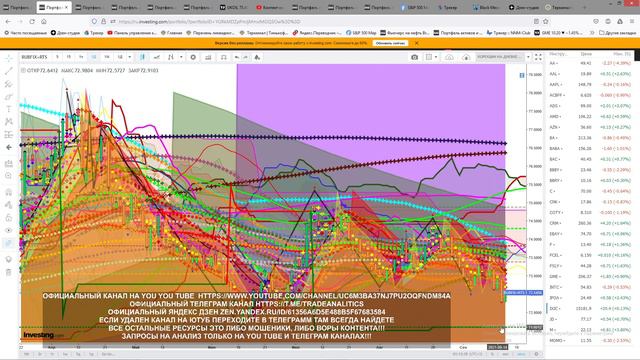The height and width of the screenshot is (360, 640).
Task: Open the compare symbols icon
Action: (x=157, y=57)
